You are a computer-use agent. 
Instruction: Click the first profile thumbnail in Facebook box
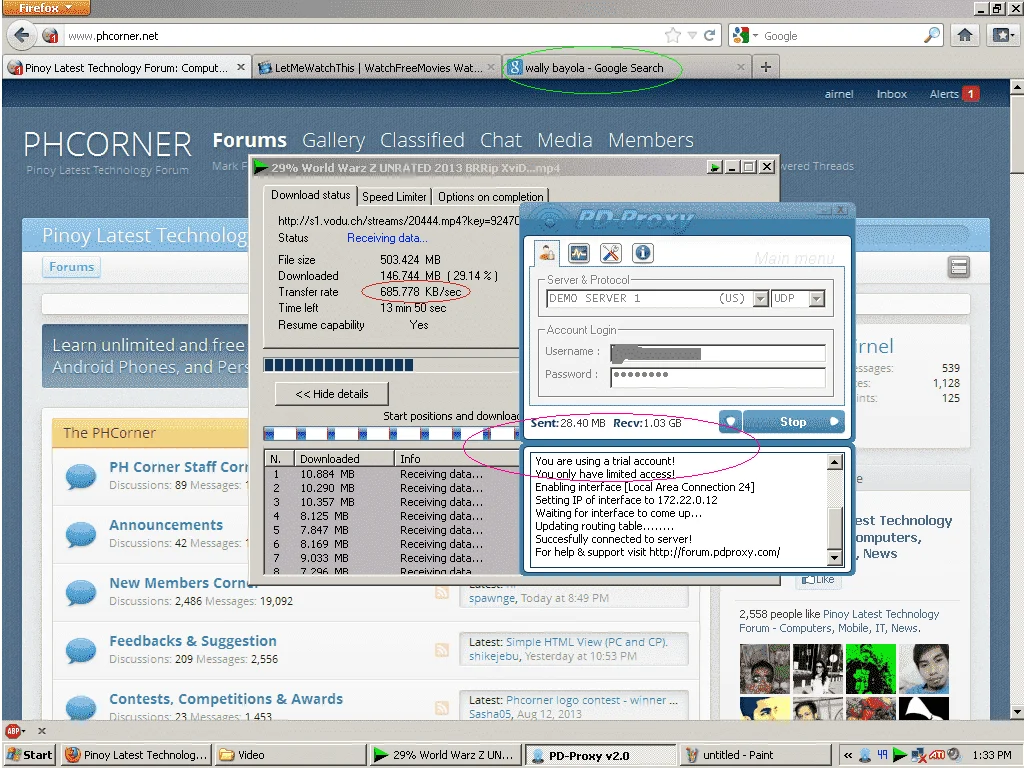[x=765, y=669]
